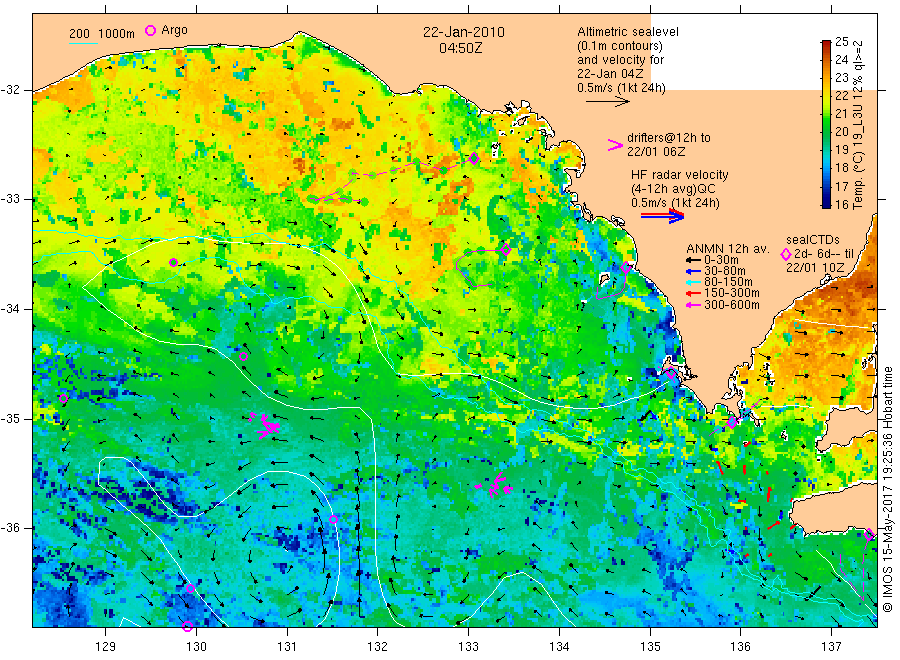
Task: Click the 137 longitude axis label
Action: [831, 647]
